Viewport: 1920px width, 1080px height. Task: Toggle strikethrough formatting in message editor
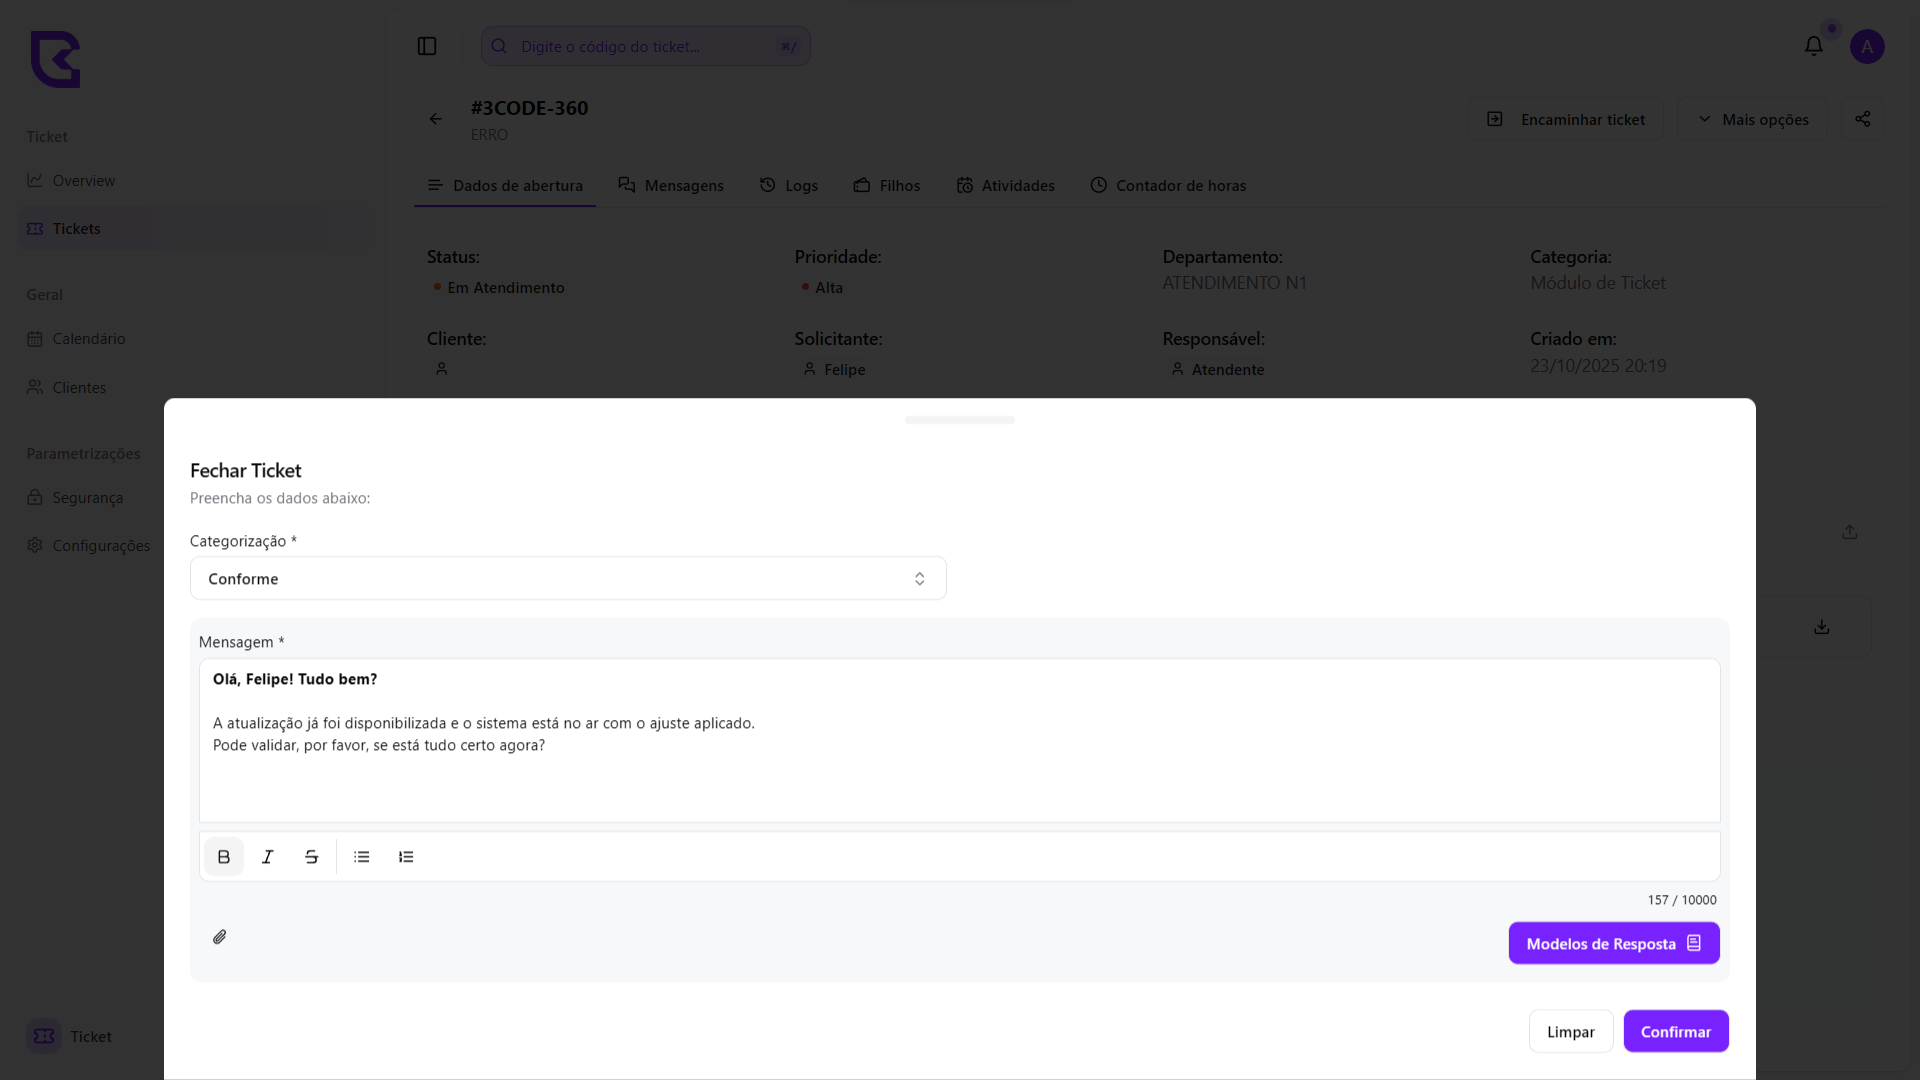[x=311, y=857]
